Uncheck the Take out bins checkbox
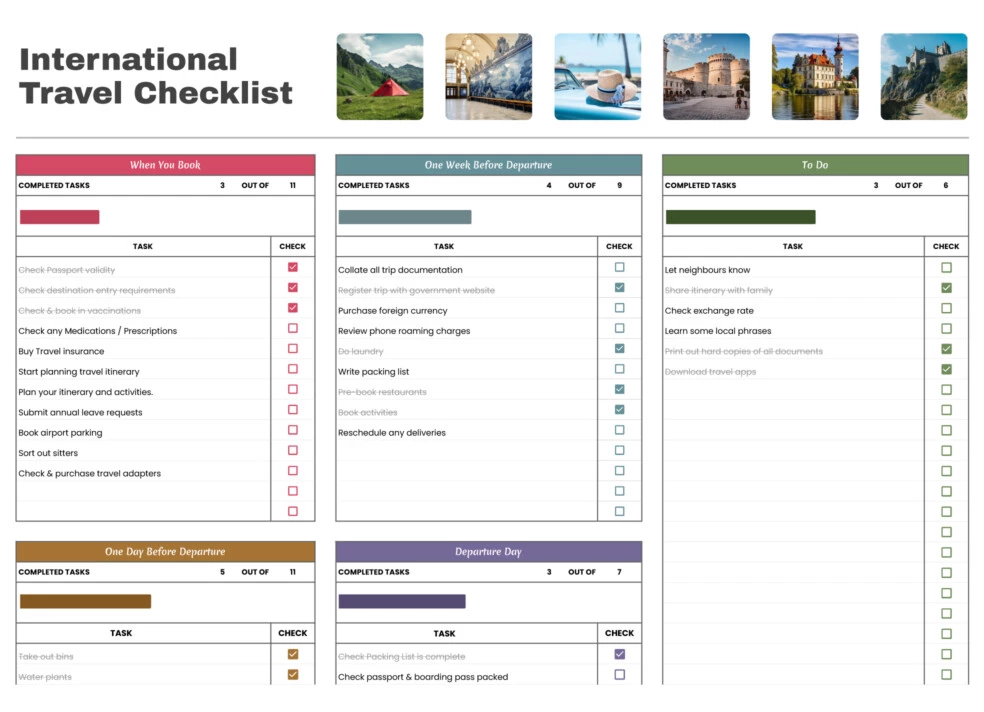This screenshot has width=984, height=712. tap(292, 654)
